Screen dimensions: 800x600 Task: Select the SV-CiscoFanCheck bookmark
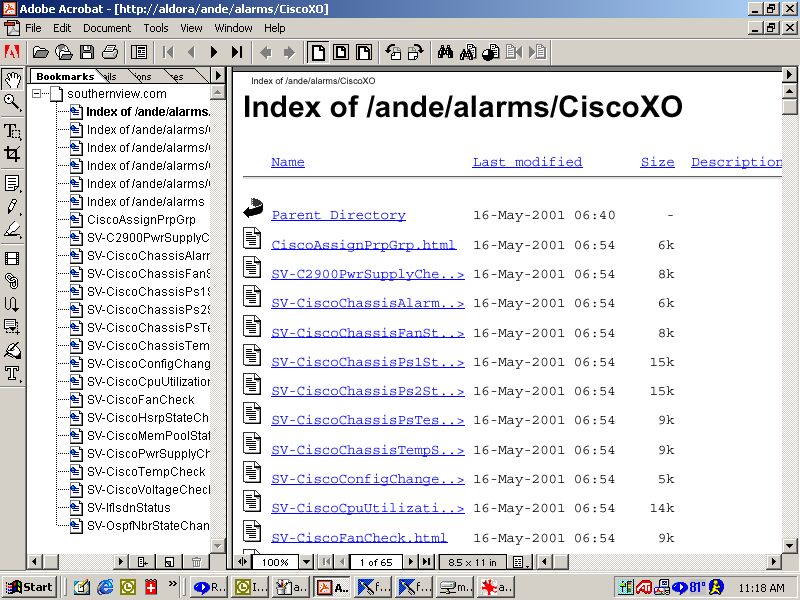141,400
